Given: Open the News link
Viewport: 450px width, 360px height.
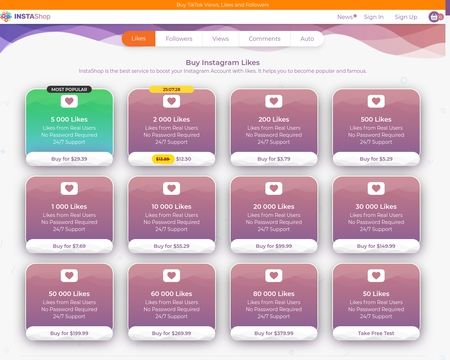Looking at the screenshot, I should click(346, 17).
